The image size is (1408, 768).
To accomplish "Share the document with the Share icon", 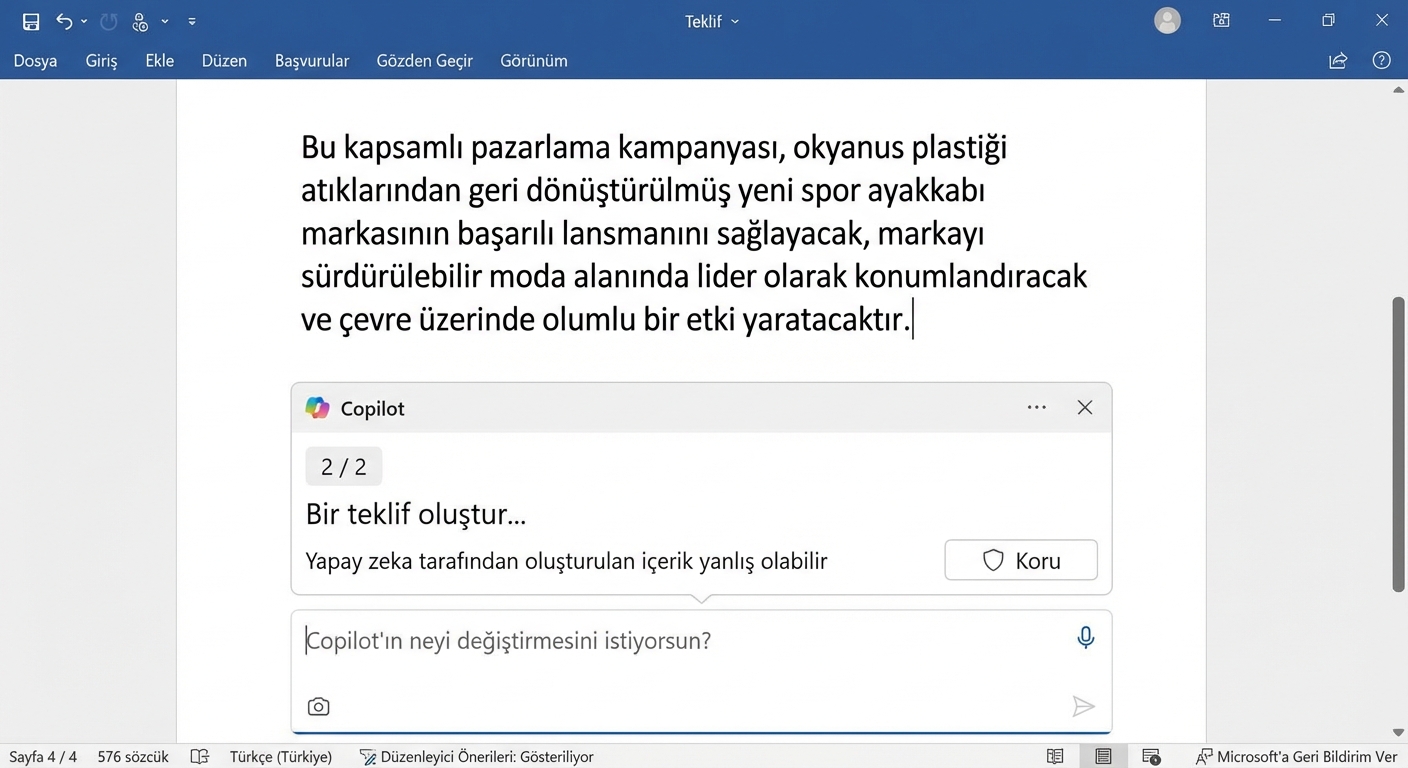I will pyautogui.click(x=1338, y=60).
